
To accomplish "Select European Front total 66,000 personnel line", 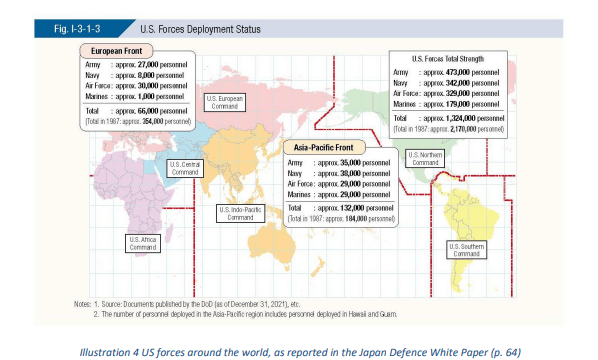I will pos(136,111).
